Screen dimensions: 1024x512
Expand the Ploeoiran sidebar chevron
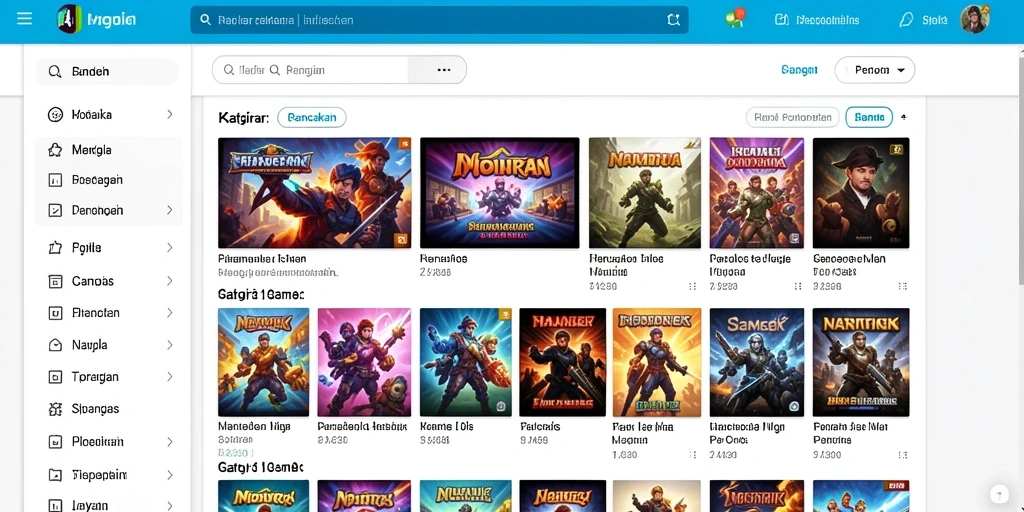point(170,442)
